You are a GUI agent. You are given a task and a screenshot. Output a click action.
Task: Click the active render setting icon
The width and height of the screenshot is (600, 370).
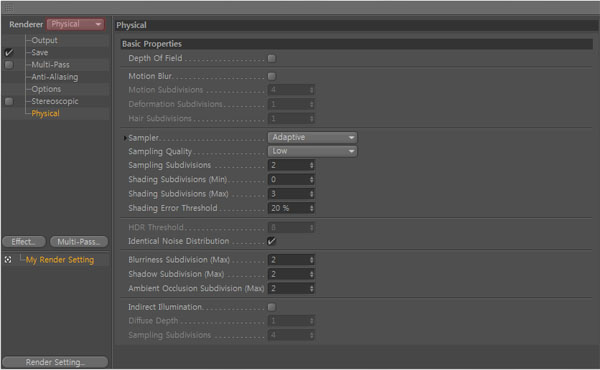(x=8, y=260)
